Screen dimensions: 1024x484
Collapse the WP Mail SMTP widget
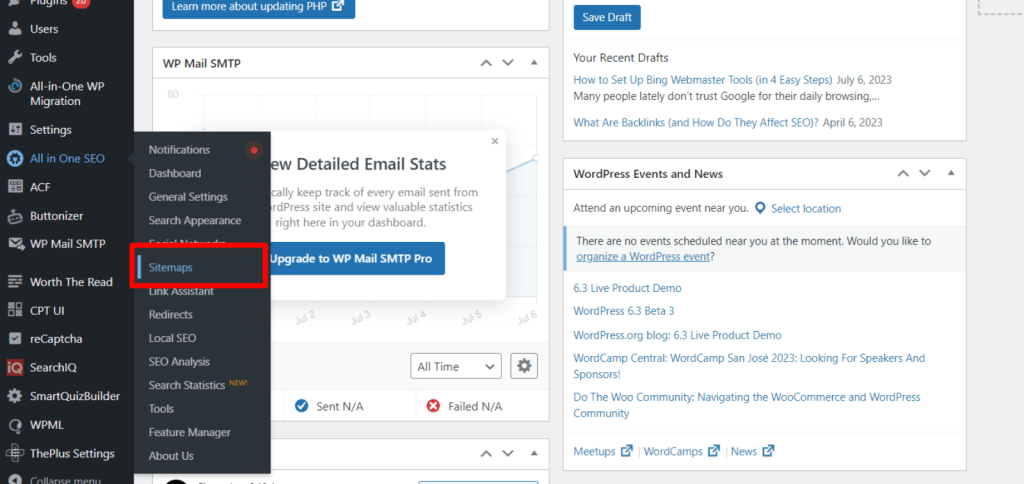pyautogui.click(x=534, y=63)
